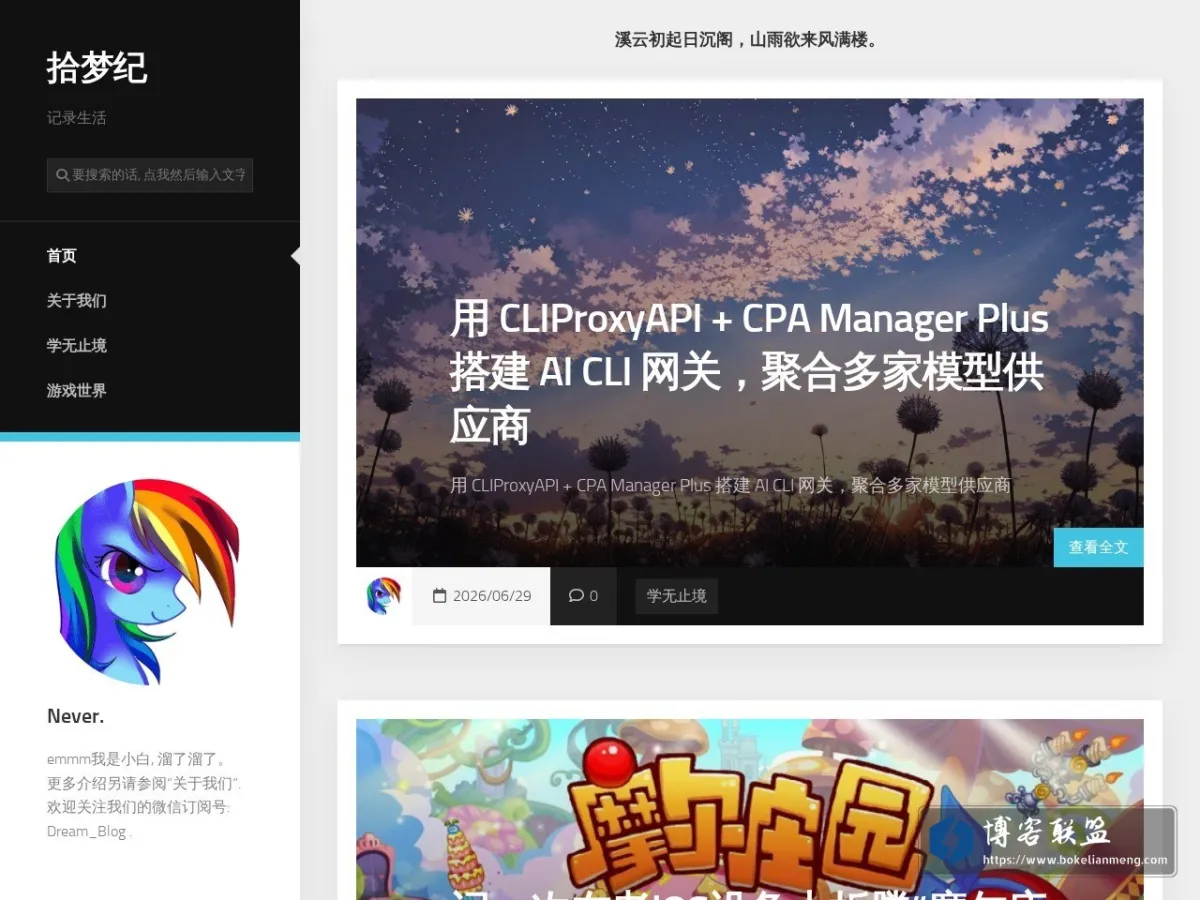Click the rainbow pony profile avatar
Viewport: 1200px width, 900px height.
(148, 582)
